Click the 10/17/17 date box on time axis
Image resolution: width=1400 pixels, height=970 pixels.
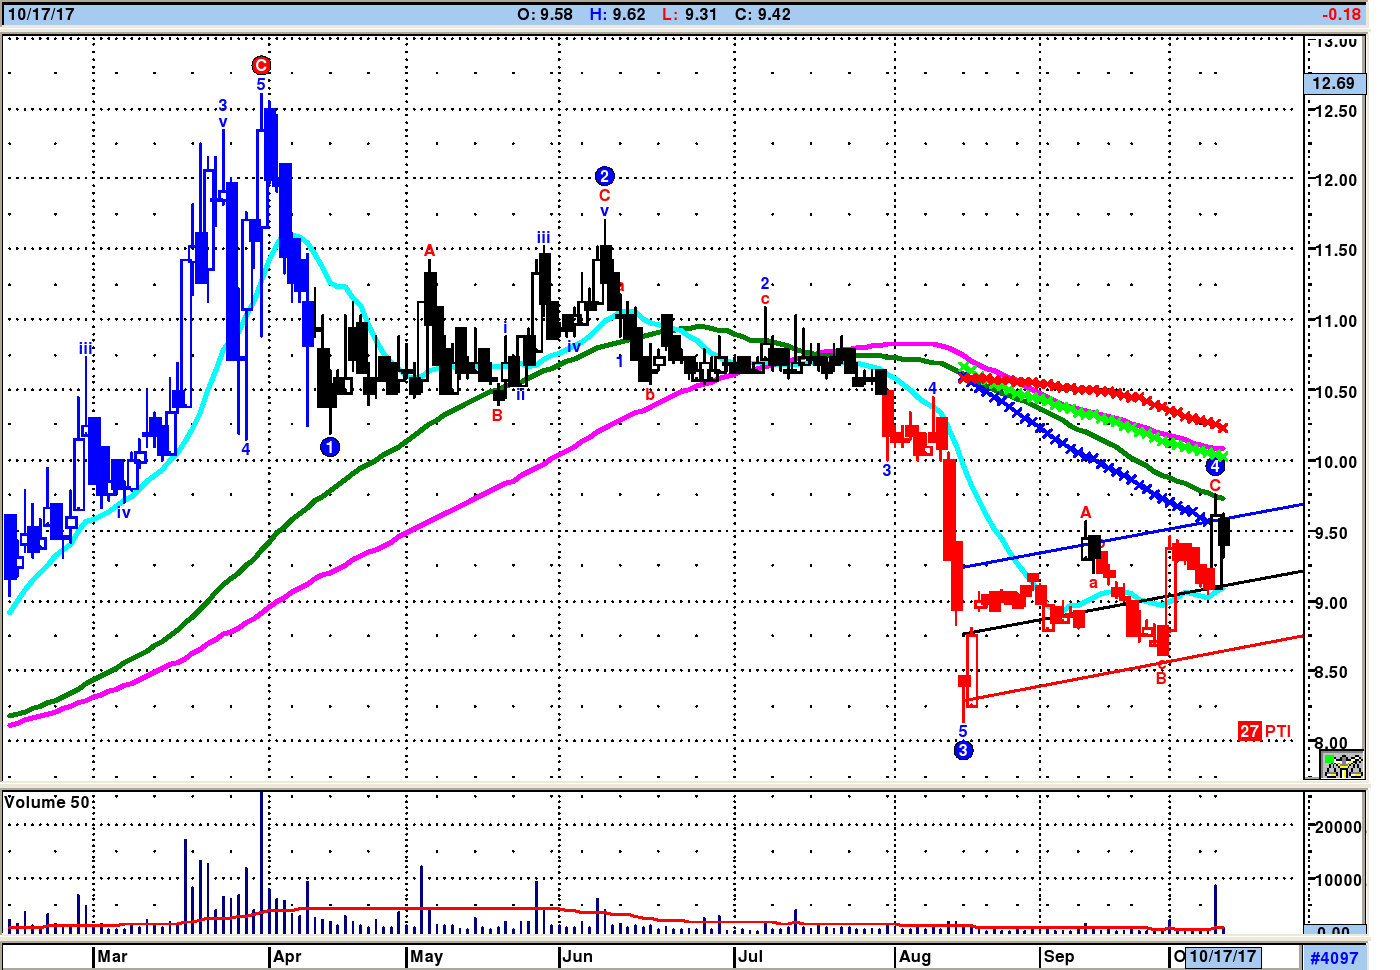pyautogui.click(x=1222, y=956)
